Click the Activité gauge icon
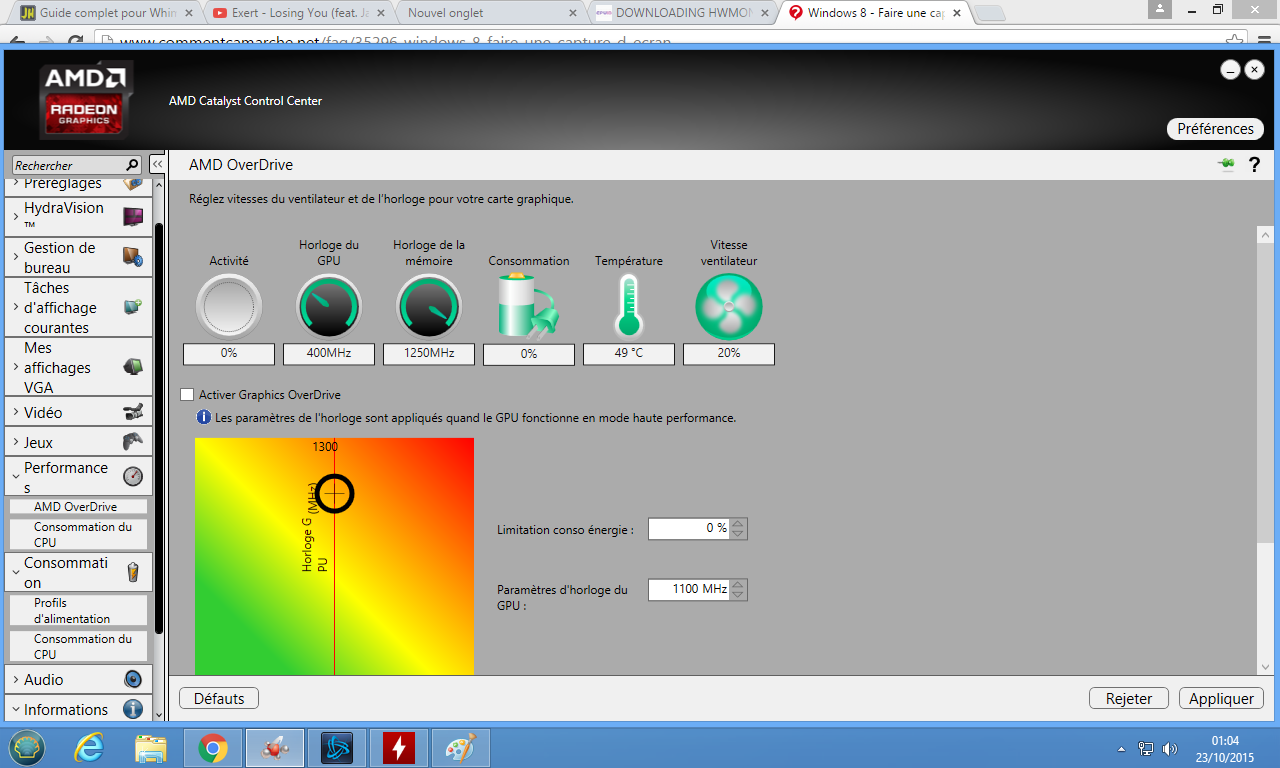Image resolution: width=1280 pixels, height=768 pixels. [229, 307]
